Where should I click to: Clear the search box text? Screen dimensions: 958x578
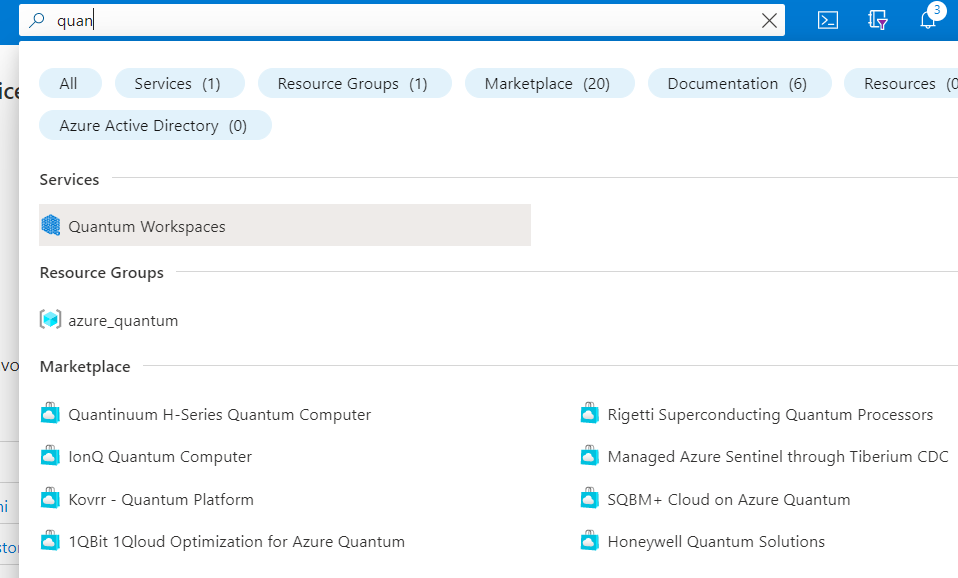[769, 20]
